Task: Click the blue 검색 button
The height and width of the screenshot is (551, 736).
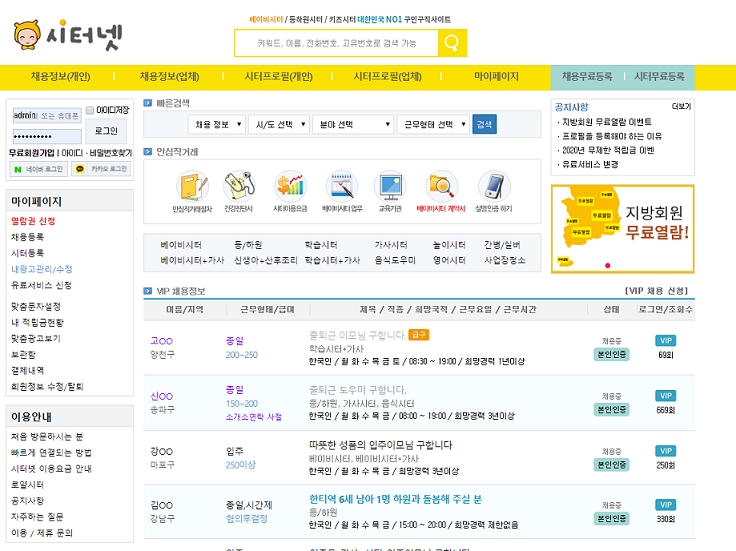Action: point(484,124)
